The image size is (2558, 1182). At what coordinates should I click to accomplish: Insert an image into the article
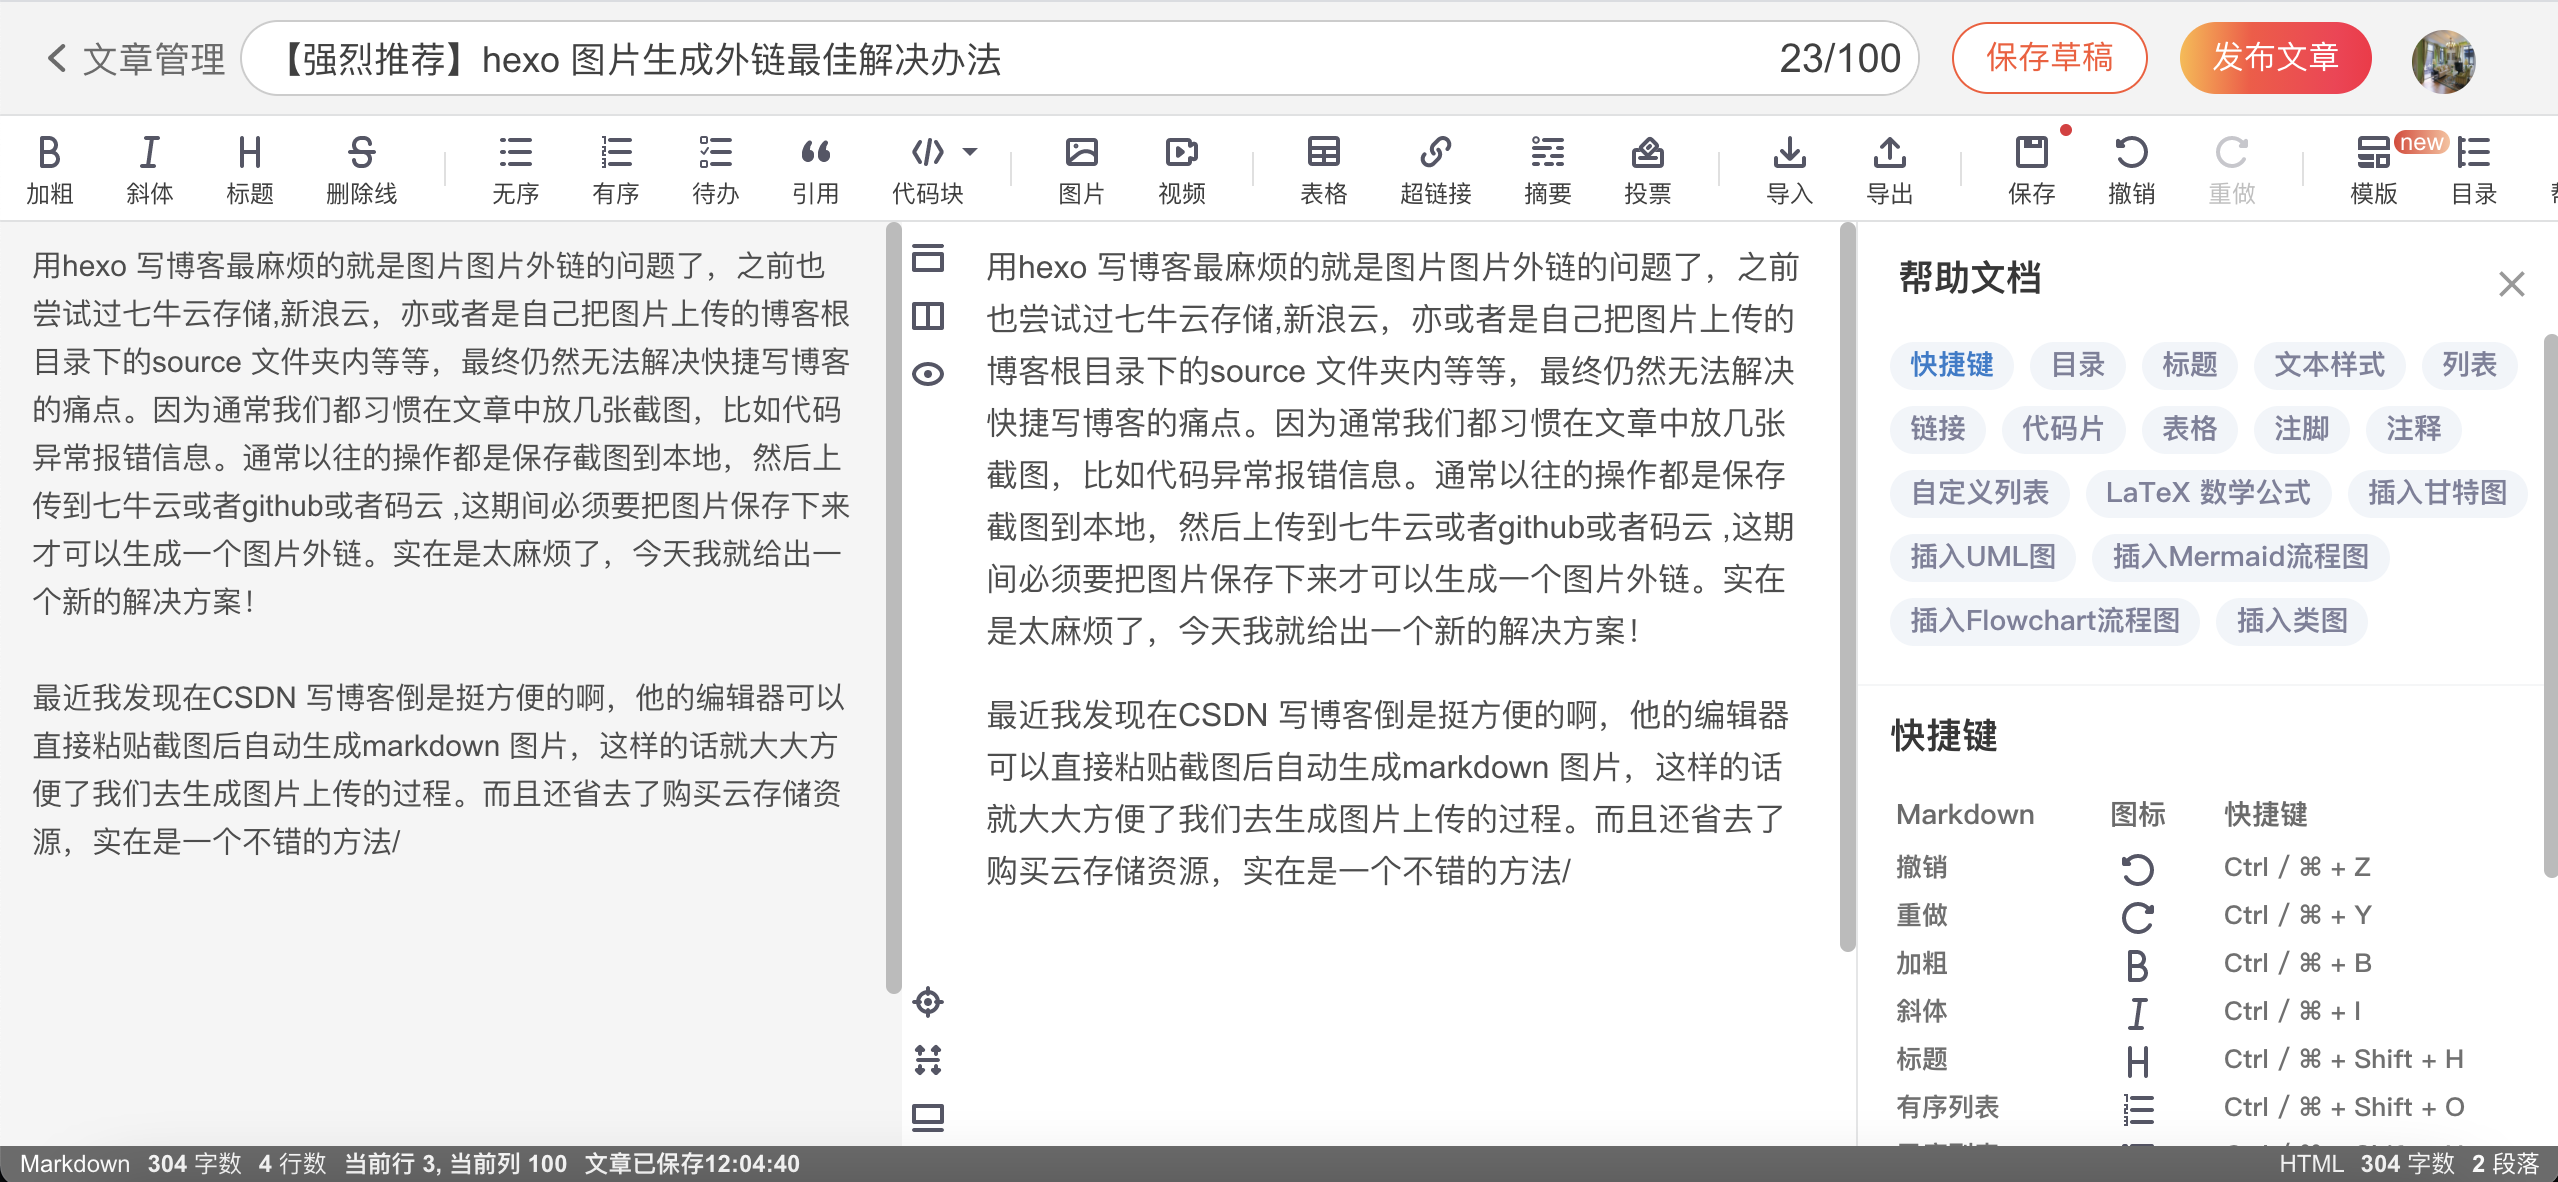point(1079,167)
